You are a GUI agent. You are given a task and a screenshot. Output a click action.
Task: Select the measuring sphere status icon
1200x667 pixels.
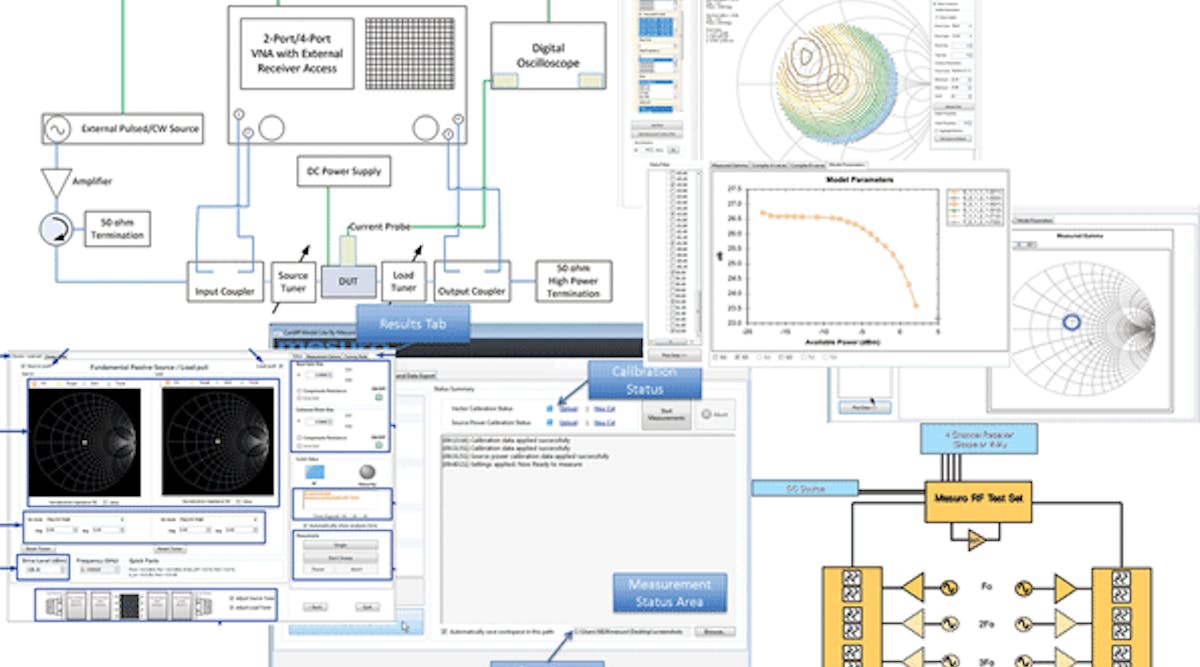pyautogui.click(x=369, y=470)
